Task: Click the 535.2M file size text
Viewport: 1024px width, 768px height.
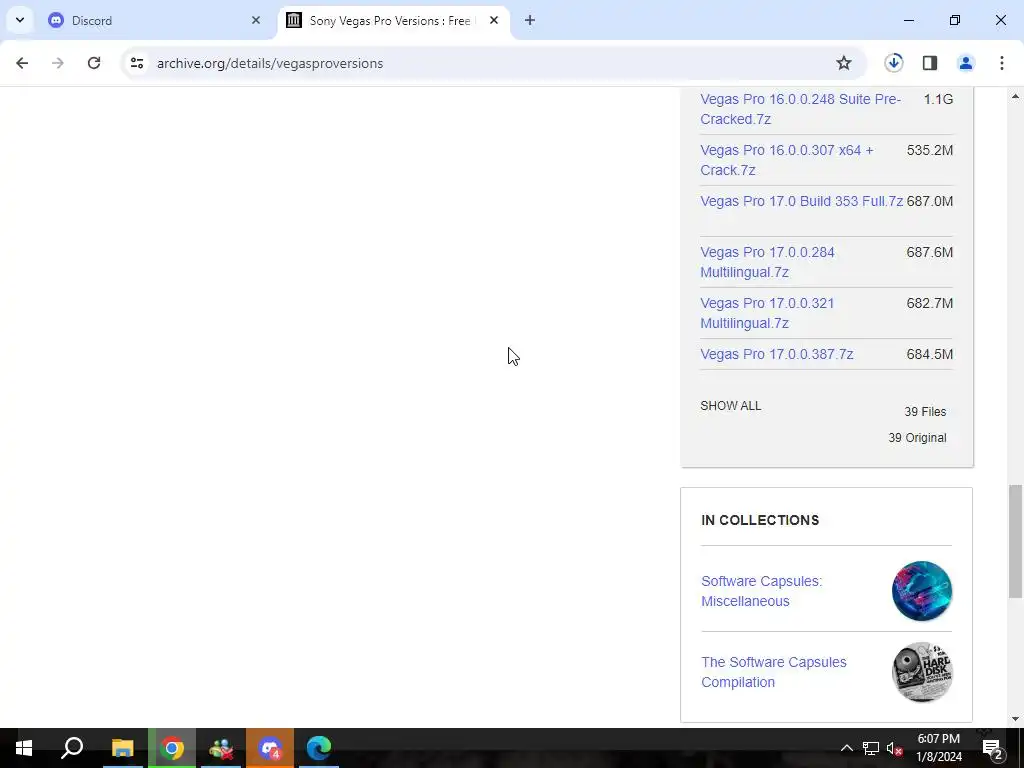Action: pyautogui.click(x=929, y=150)
